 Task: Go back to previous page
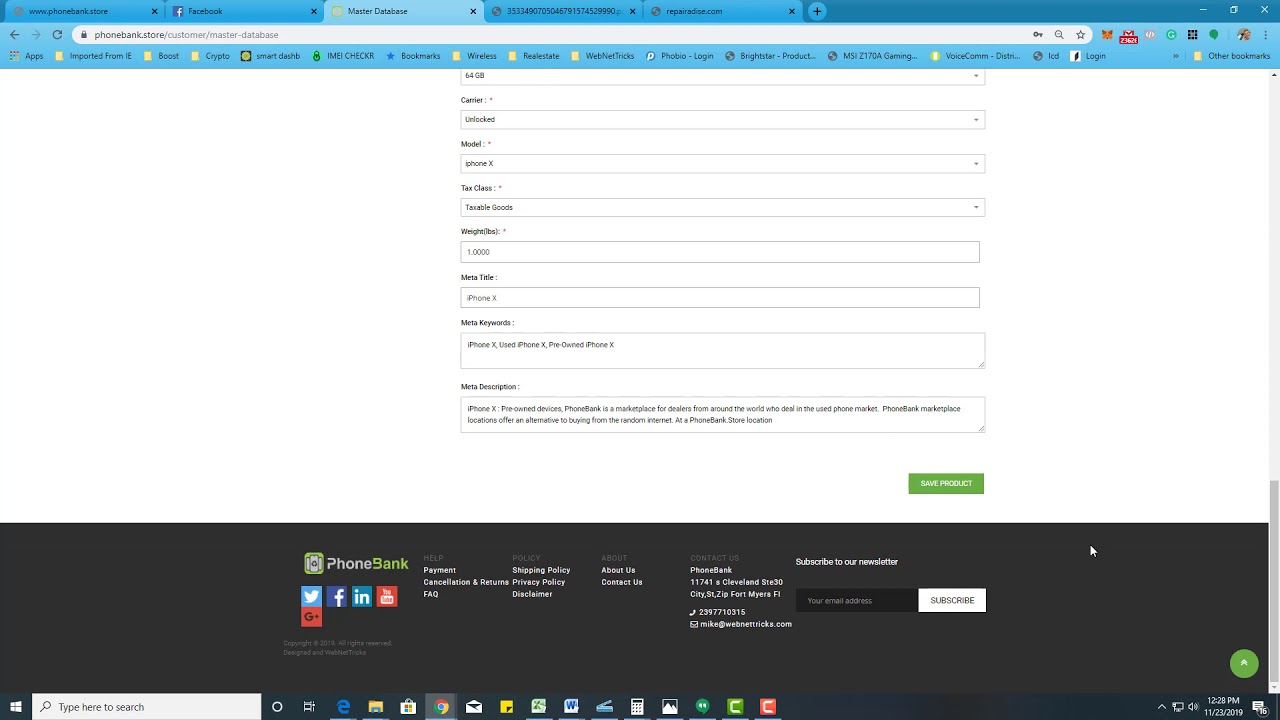pyautogui.click(x=14, y=34)
